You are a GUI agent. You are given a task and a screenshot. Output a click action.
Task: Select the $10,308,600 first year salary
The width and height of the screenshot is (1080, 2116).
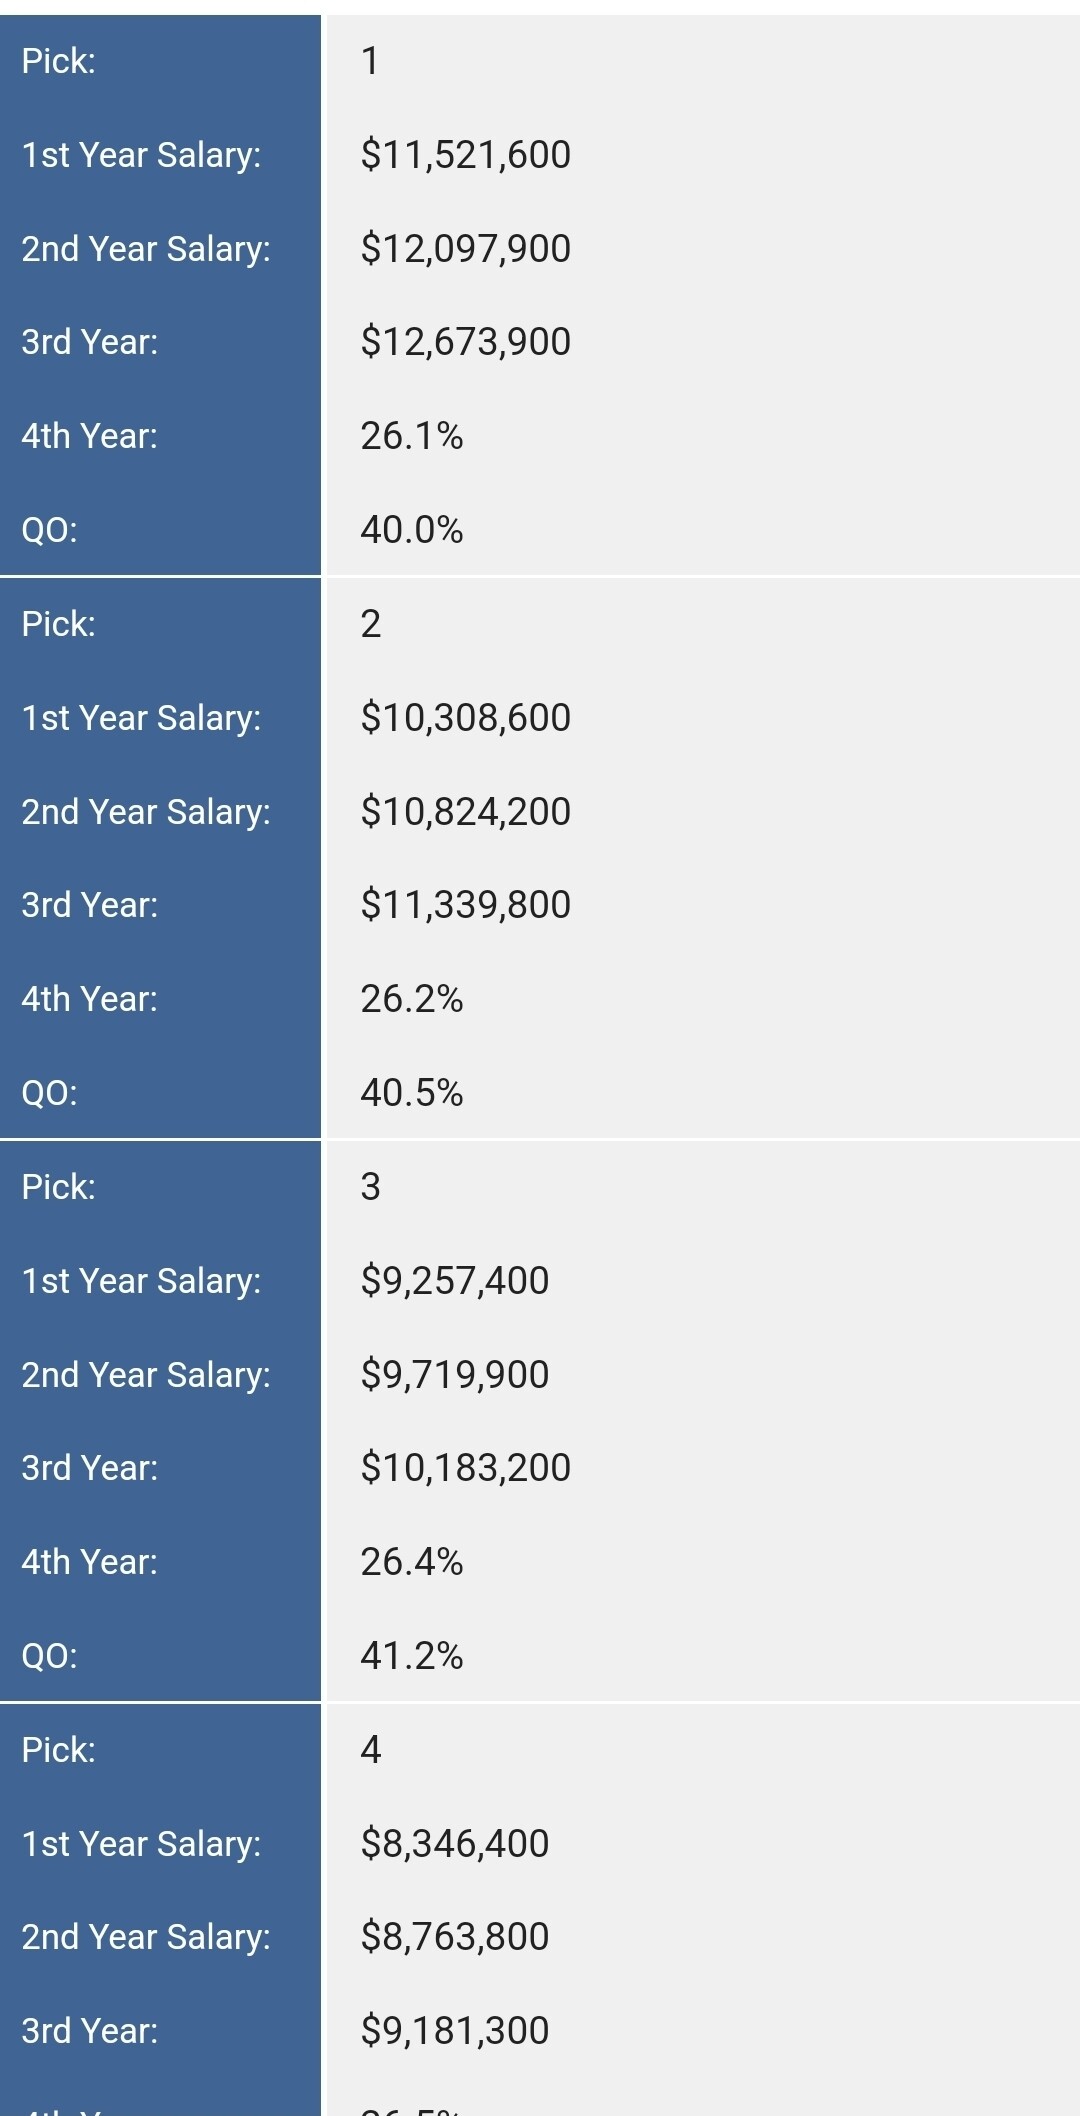pyautogui.click(x=465, y=718)
